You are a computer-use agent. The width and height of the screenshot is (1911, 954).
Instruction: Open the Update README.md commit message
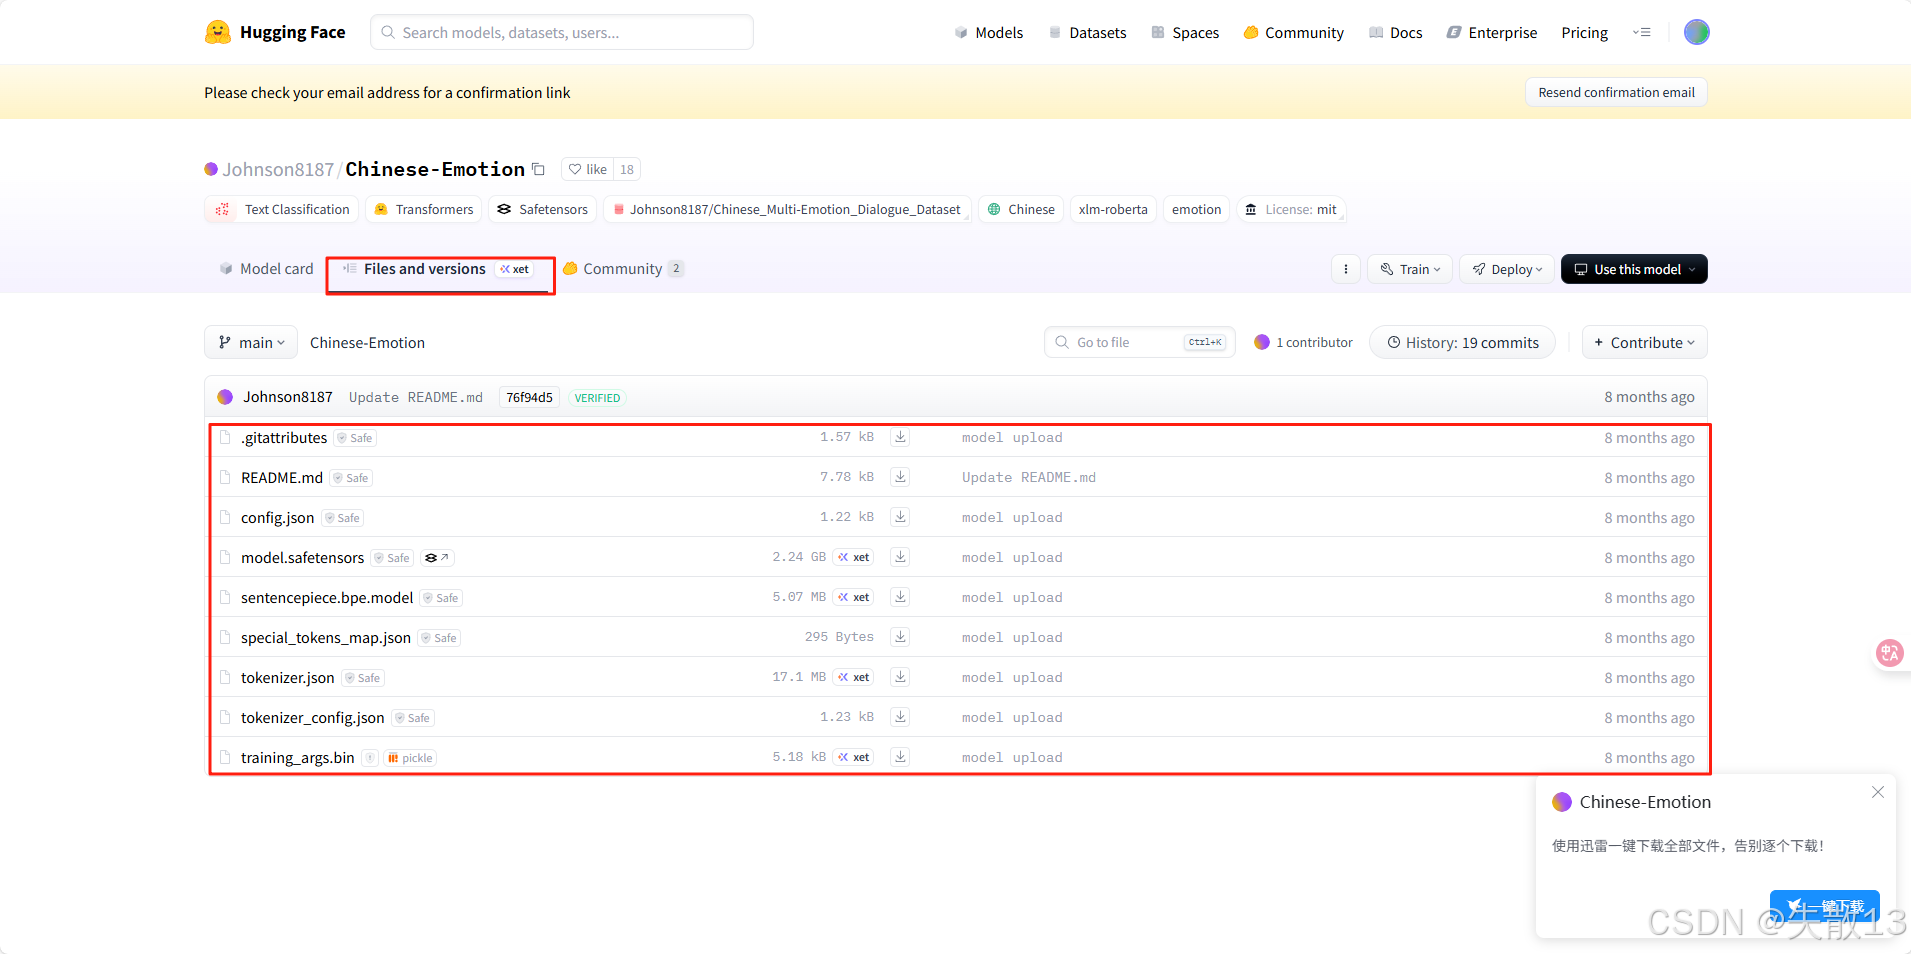click(x=415, y=397)
